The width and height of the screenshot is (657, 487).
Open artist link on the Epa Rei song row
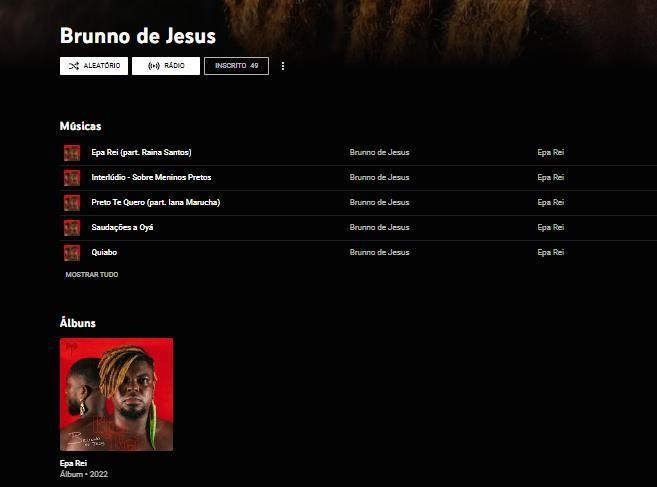(380, 152)
